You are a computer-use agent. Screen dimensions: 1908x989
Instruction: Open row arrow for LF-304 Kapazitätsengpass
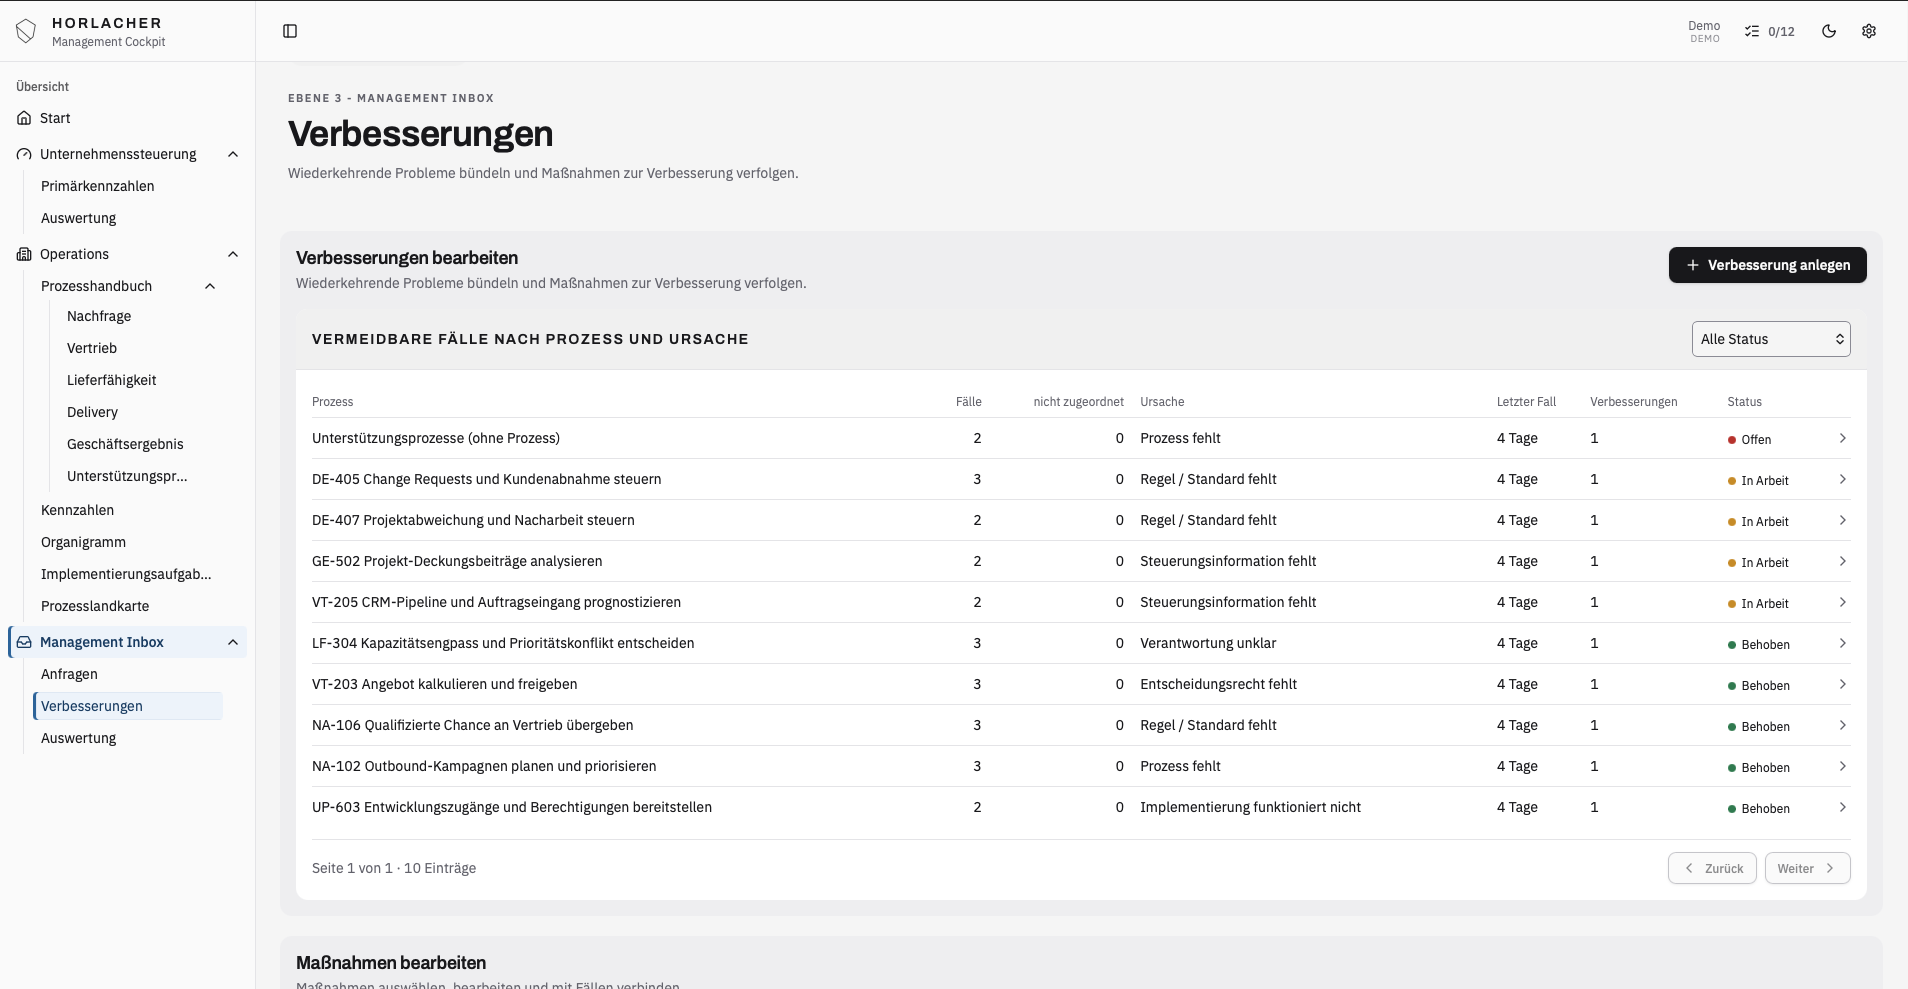pos(1842,643)
